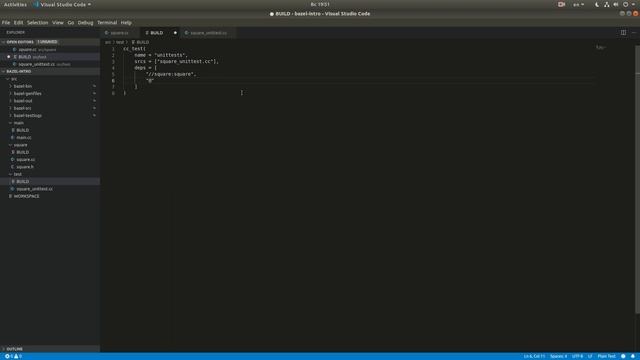
Task: Open the Selection menu
Action: click(x=38, y=22)
